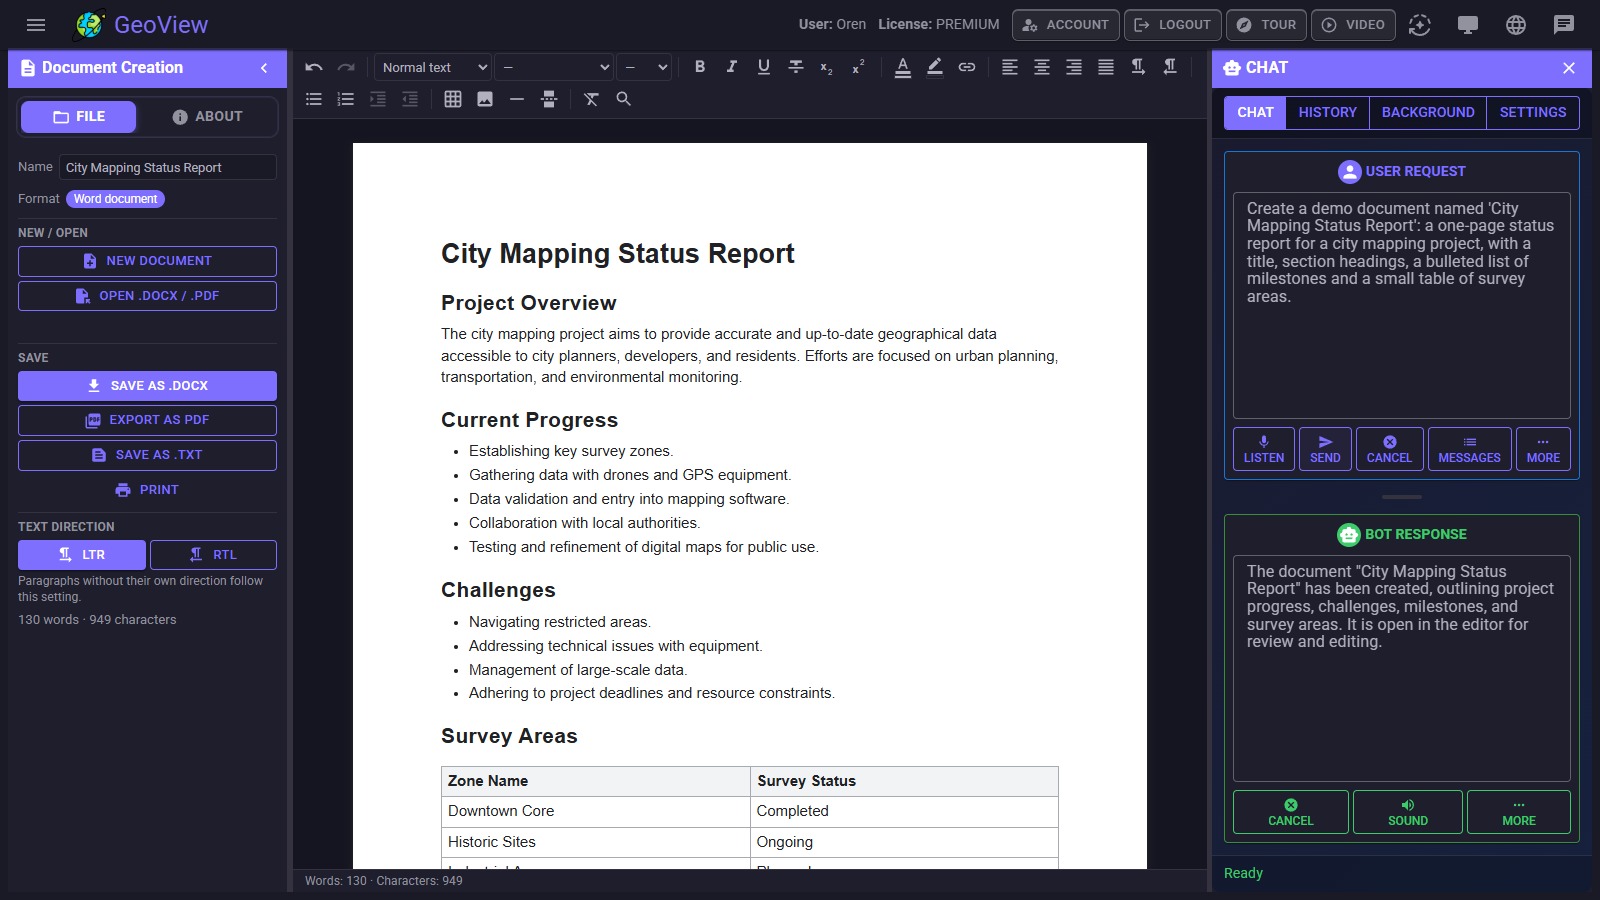Collapse the Document Creation panel
Viewport: 1600px width, 900px height.
(x=264, y=68)
